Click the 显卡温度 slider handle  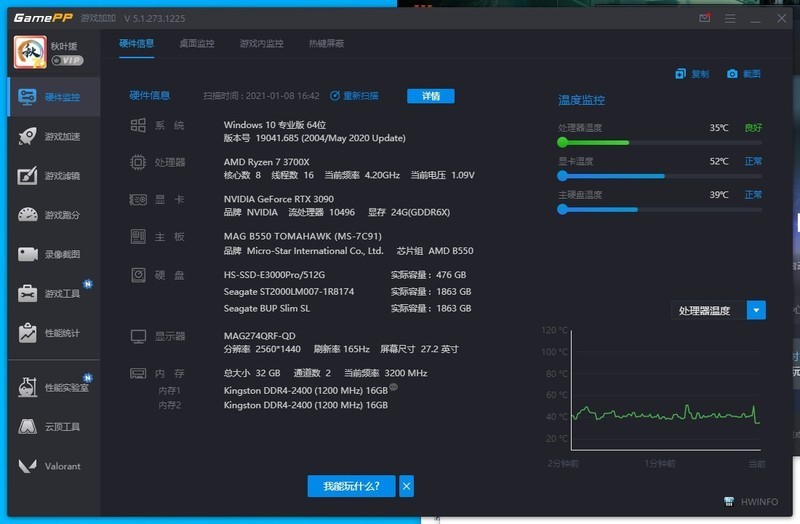[563, 176]
